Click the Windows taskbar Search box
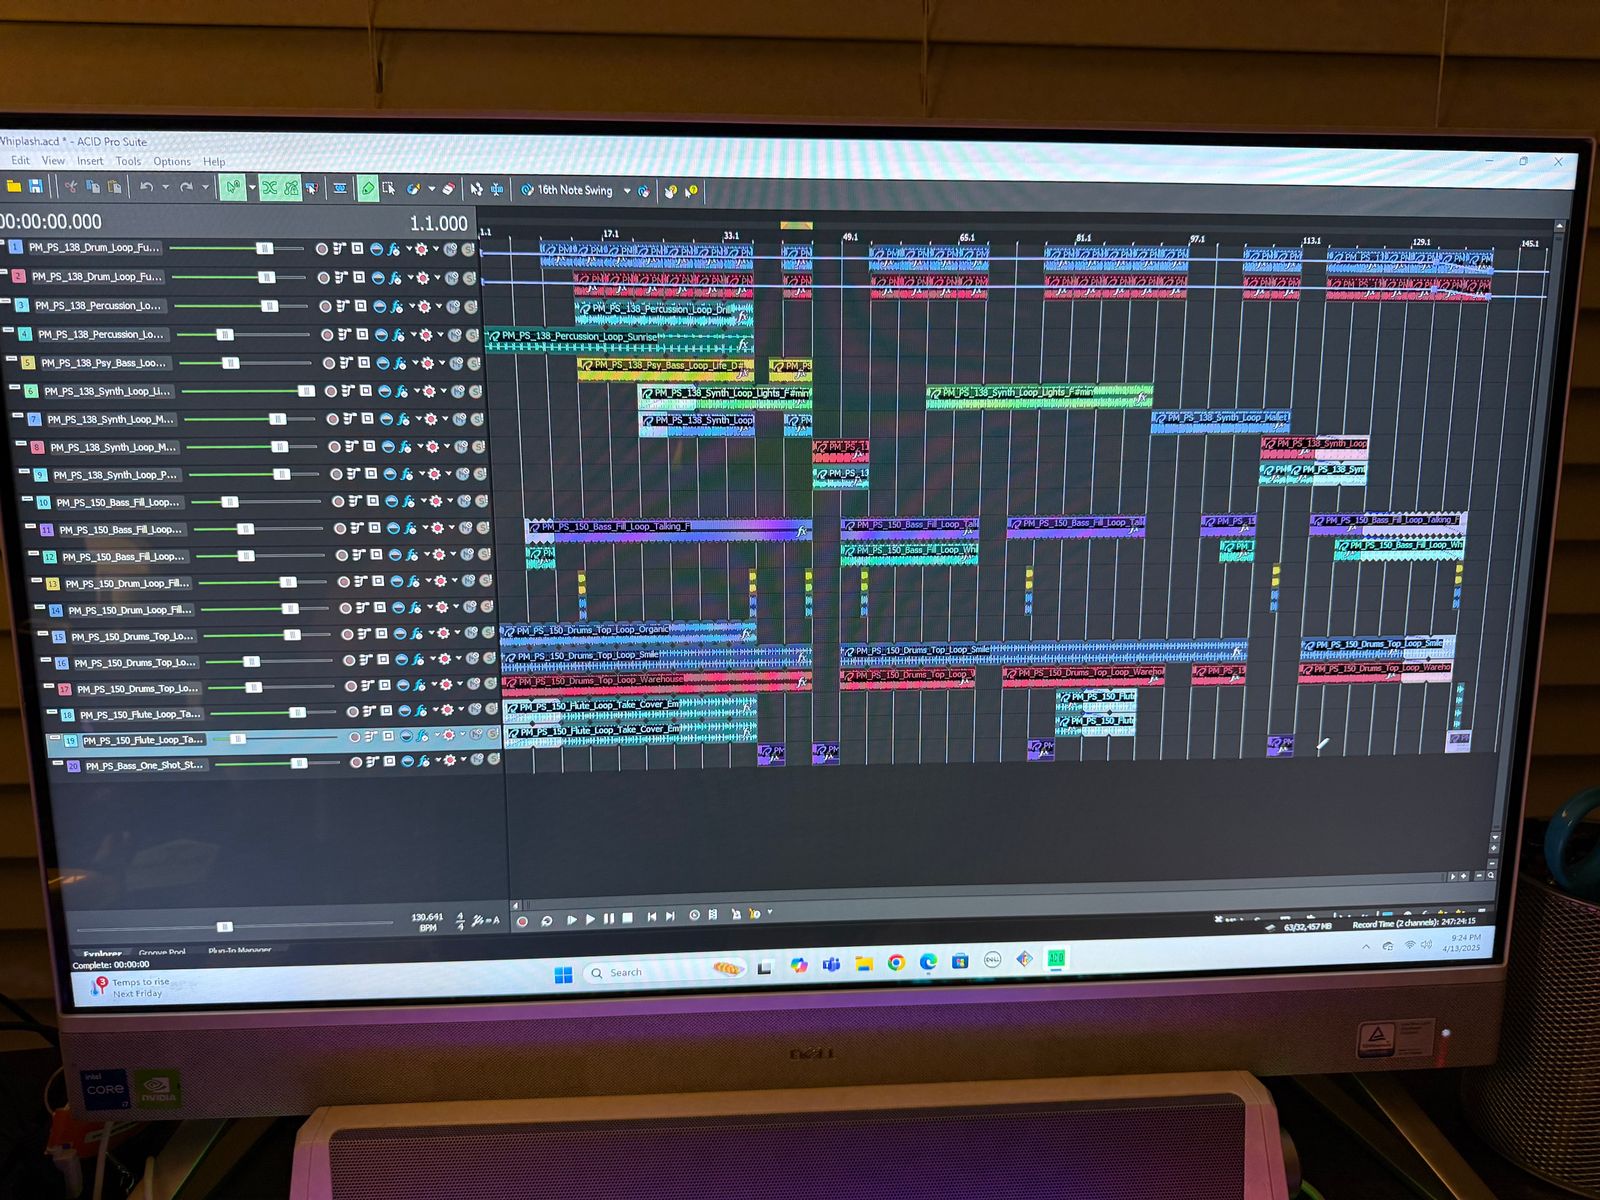The width and height of the screenshot is (1600, 1200). 626,972
